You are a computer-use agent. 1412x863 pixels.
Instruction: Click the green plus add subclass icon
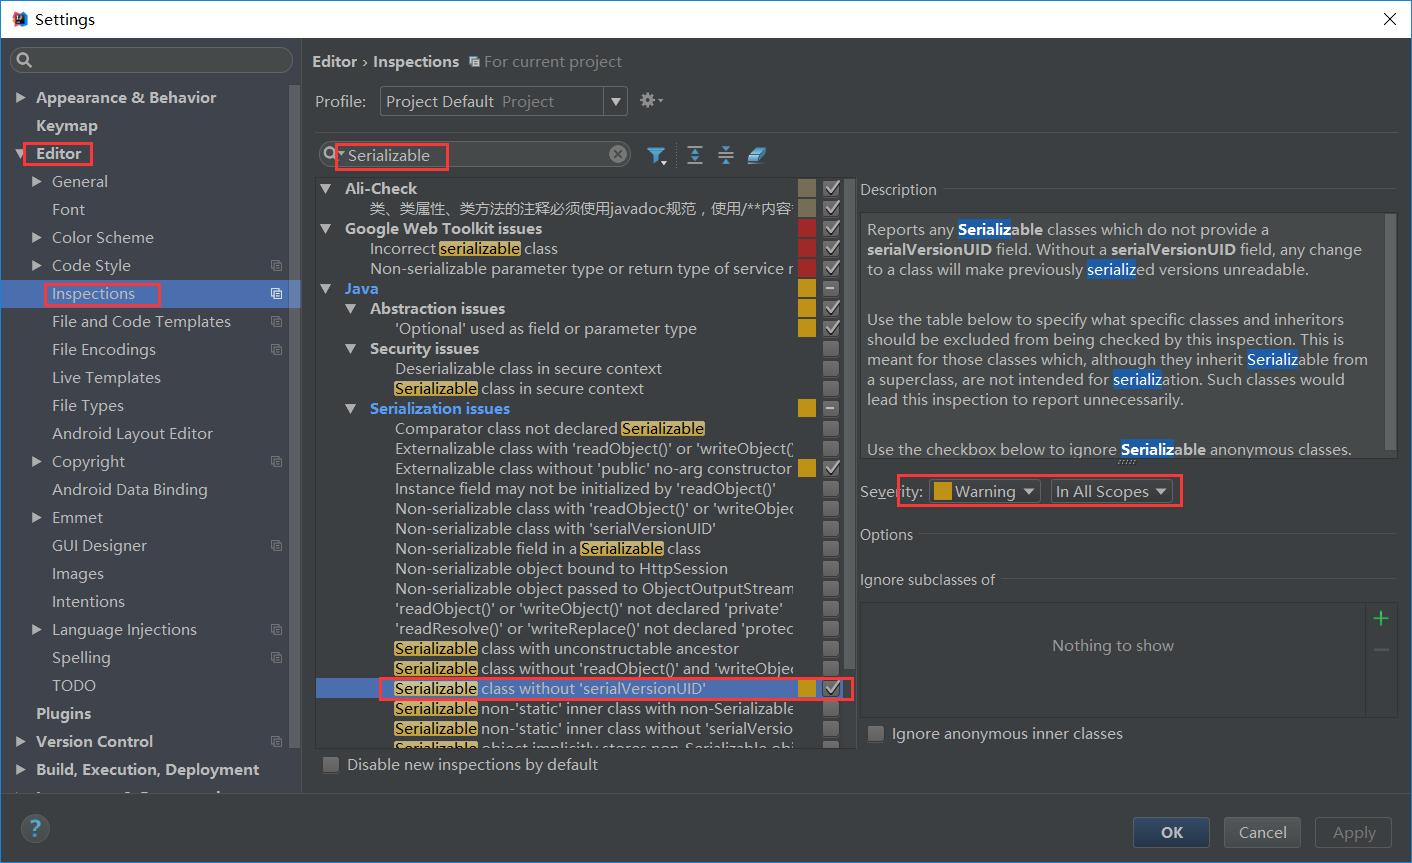pos(1381,618)
